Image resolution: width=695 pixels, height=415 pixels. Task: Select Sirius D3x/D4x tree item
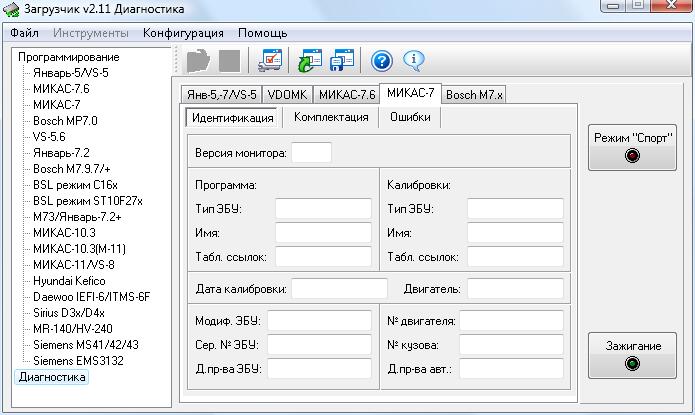(69, 313)
